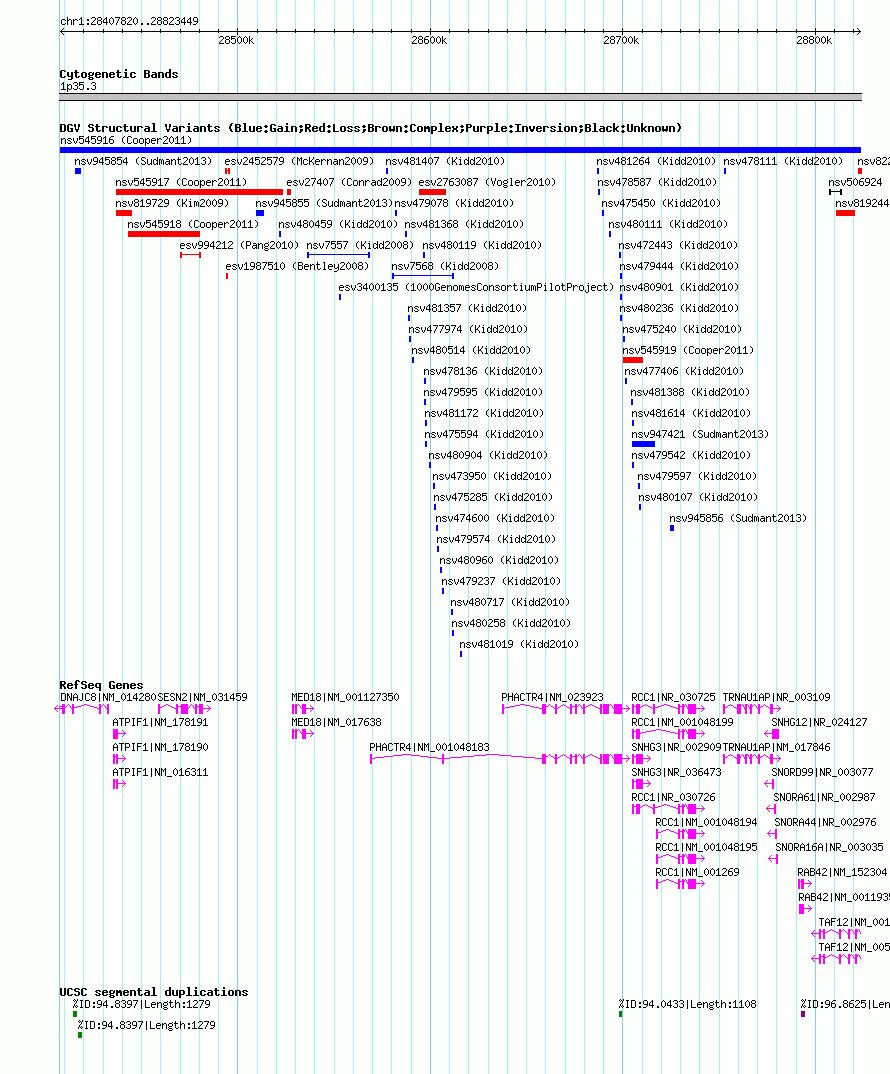This screenshot has height=1074, width=890.
Task: Open gene ATPIF1|NM_178191
Action: click(160, 723)
